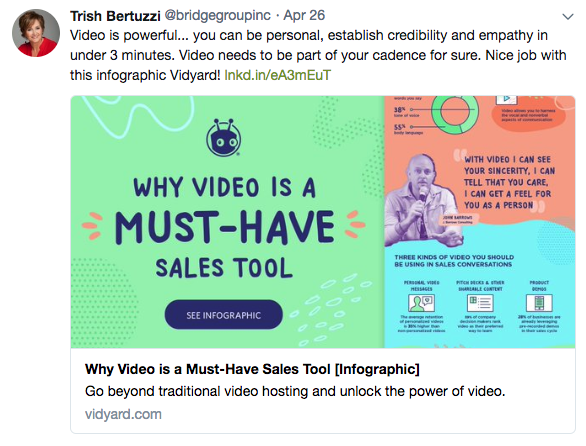586x446 pixels.
Task: Click the 'Three kinds of video' heading
Action: coord(454,261)
